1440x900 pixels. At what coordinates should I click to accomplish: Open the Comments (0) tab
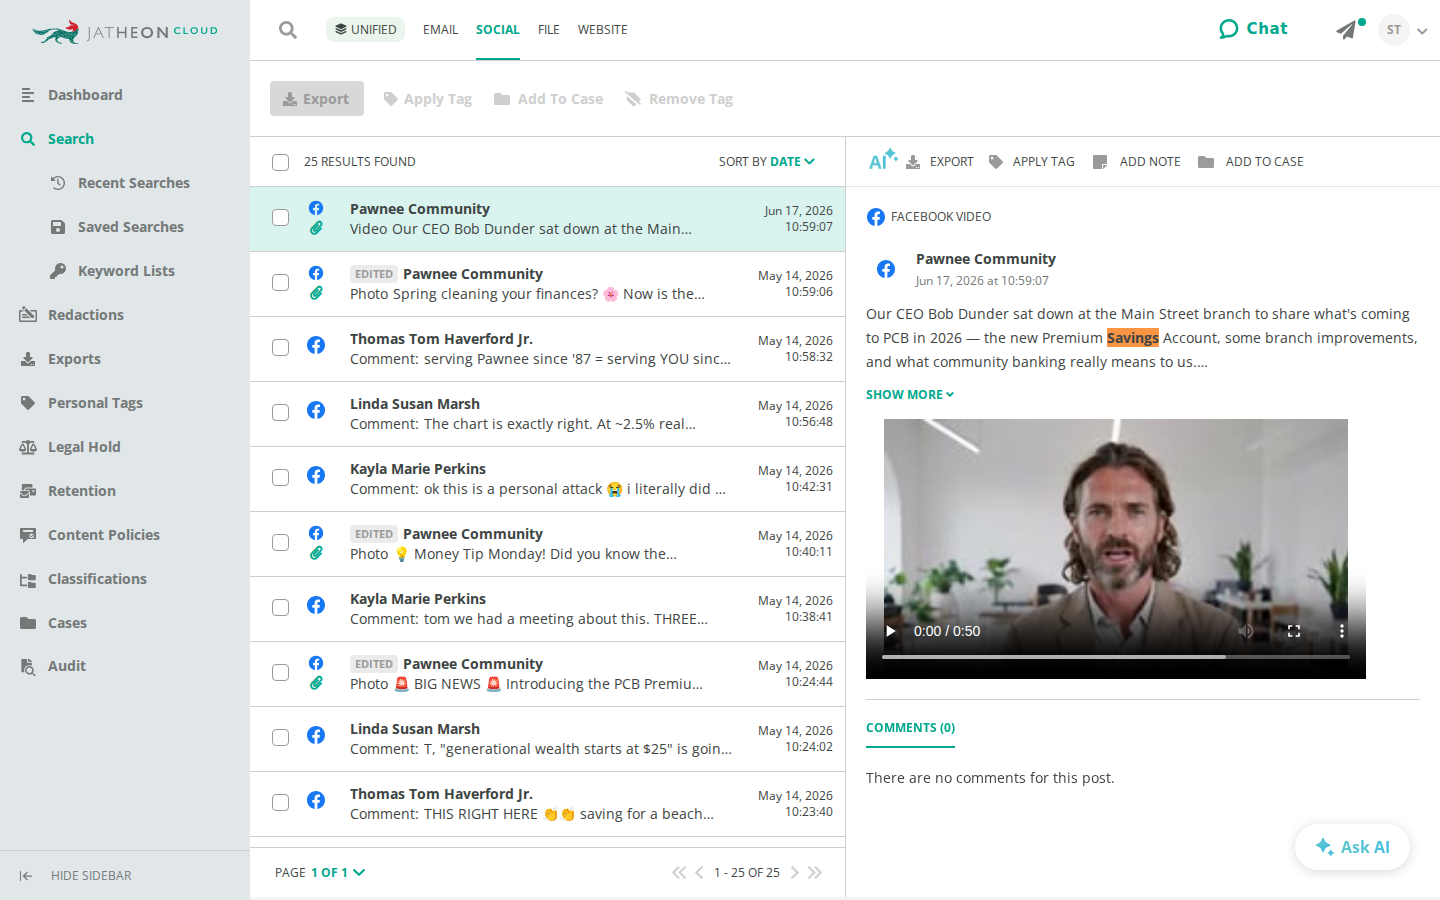(x=910, y=728)
